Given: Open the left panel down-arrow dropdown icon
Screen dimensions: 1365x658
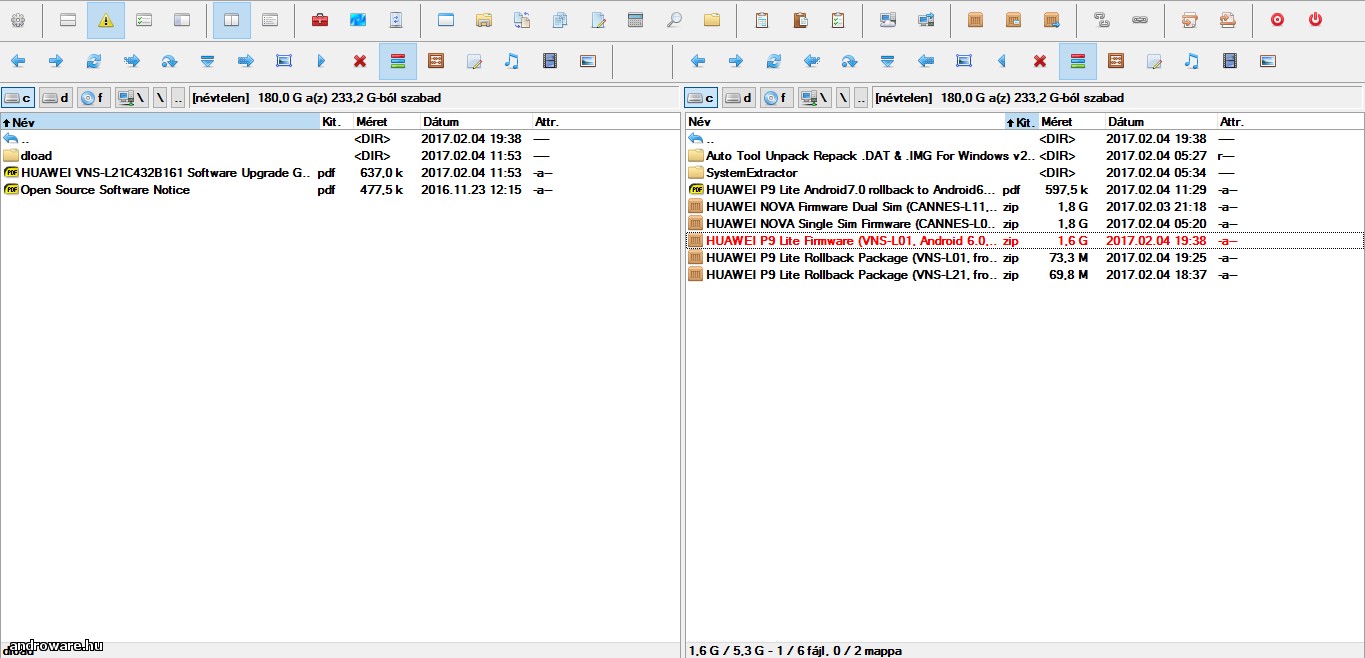Looking at the screenshot, I should coord(207,61).
